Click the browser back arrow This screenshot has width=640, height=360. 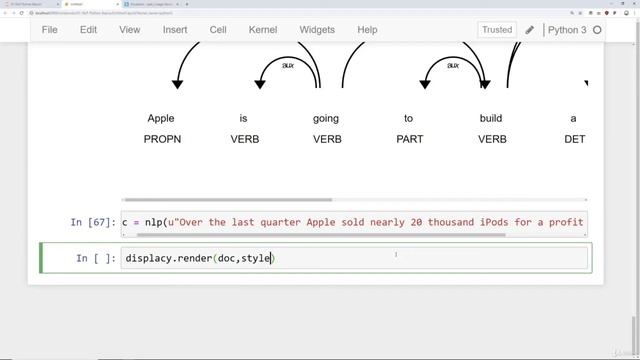pyautogui.click(x=5, y=13)
